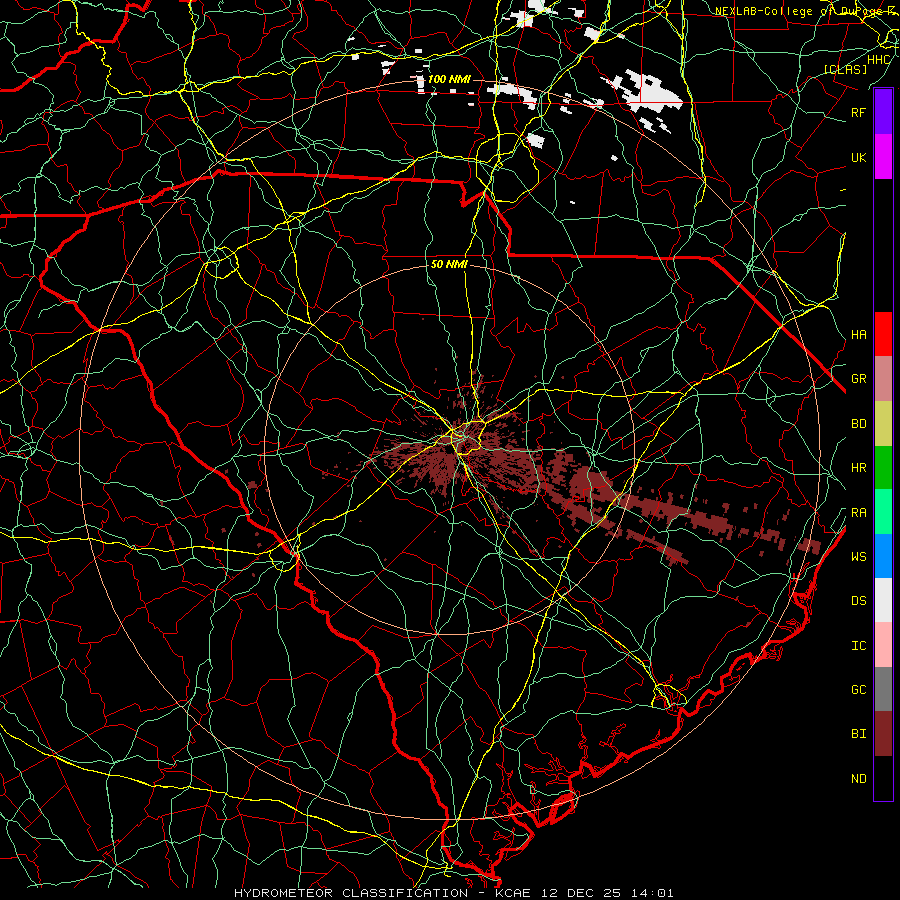Pick the dark green HR legend swatch
900x900 pixels.
tap(883, 468)
